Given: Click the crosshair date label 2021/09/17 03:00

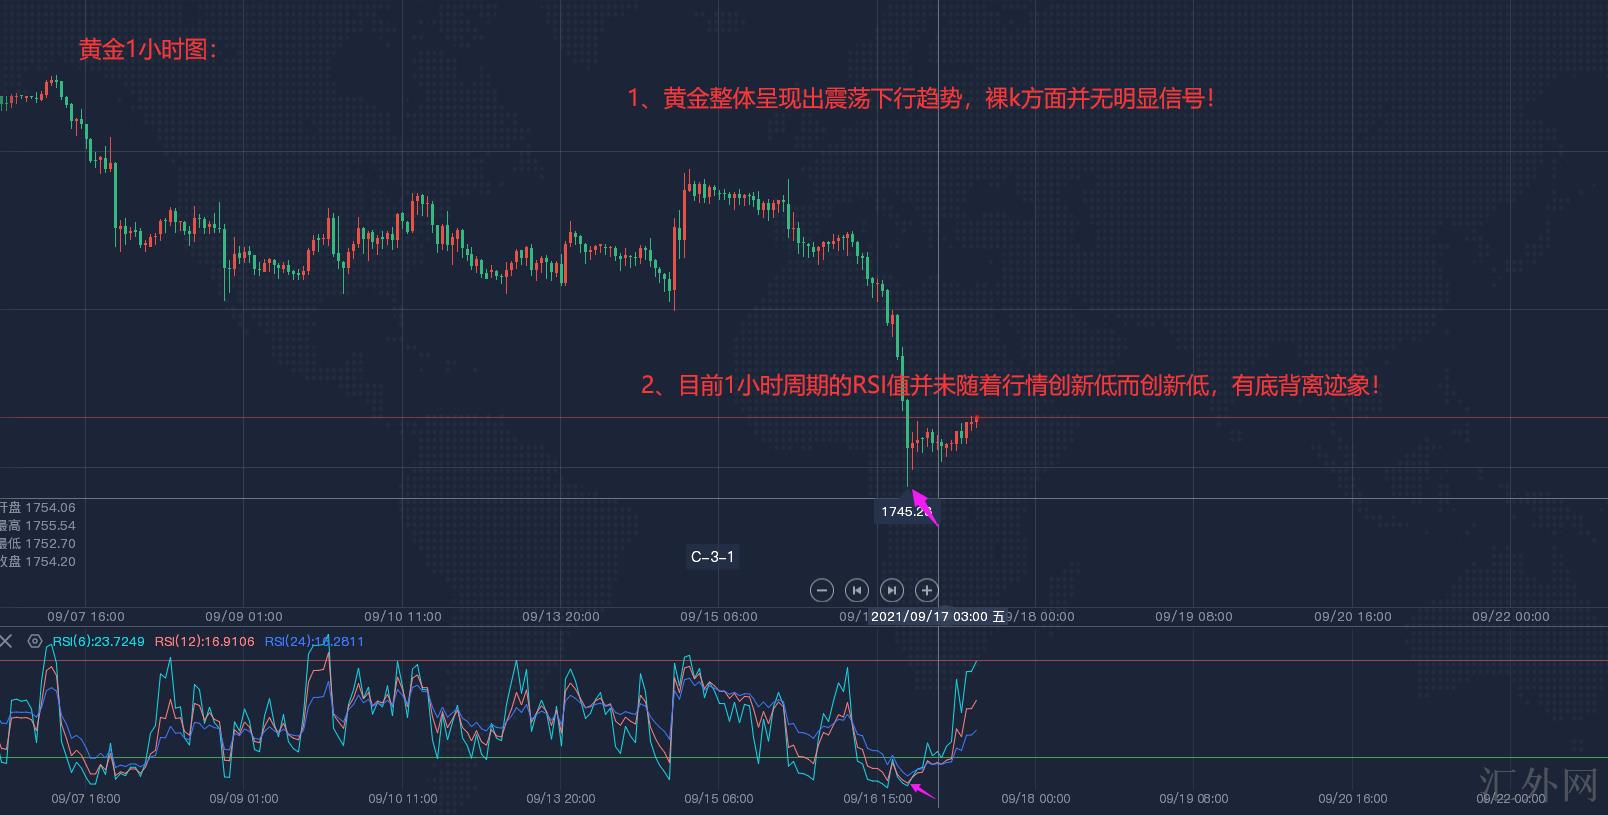Looking at the screenshot, I should click(x=938, y=616).
